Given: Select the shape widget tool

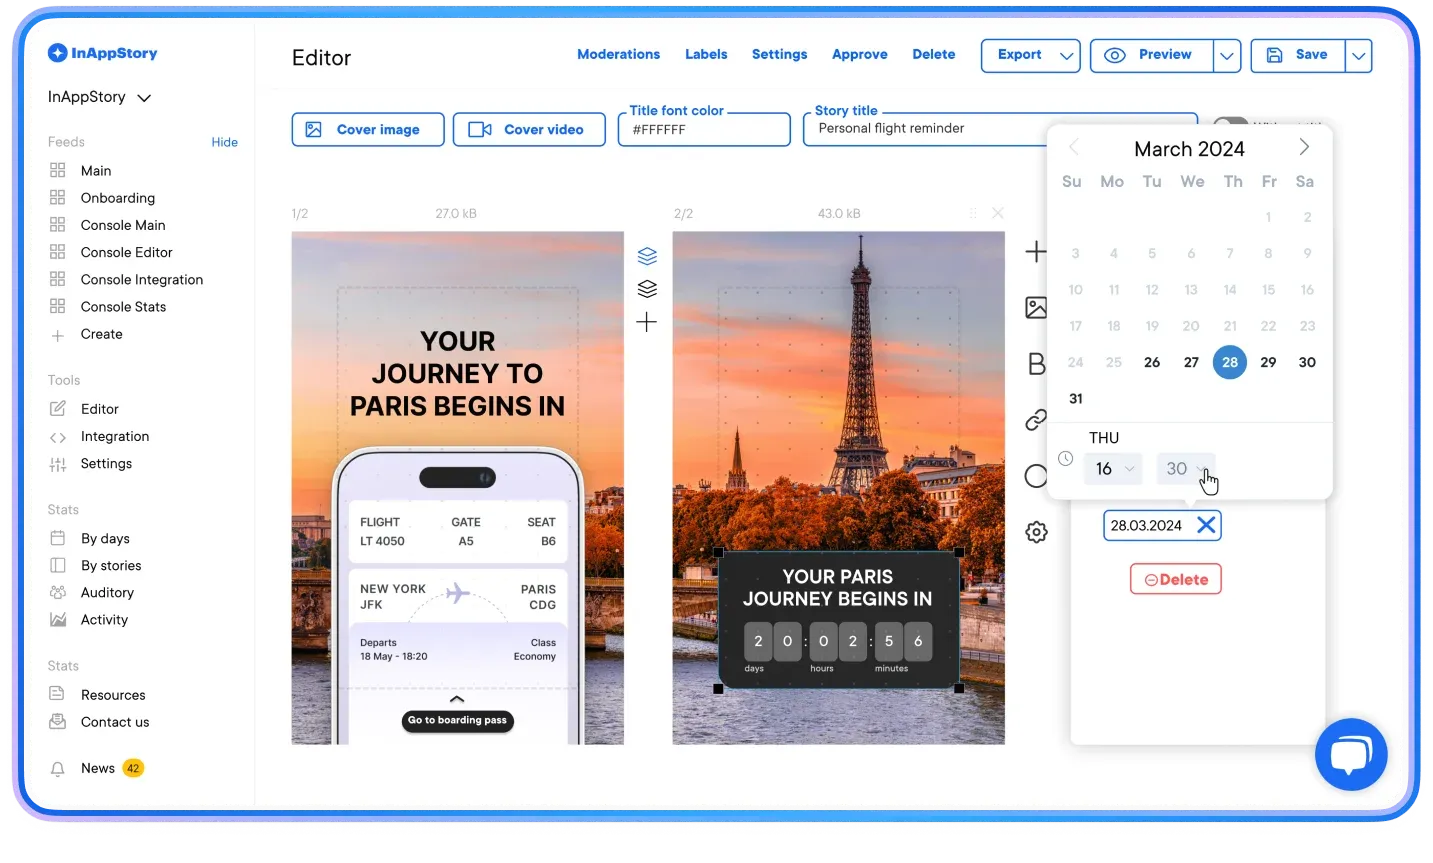Looking at the screenshot, I should (1036, 475).
